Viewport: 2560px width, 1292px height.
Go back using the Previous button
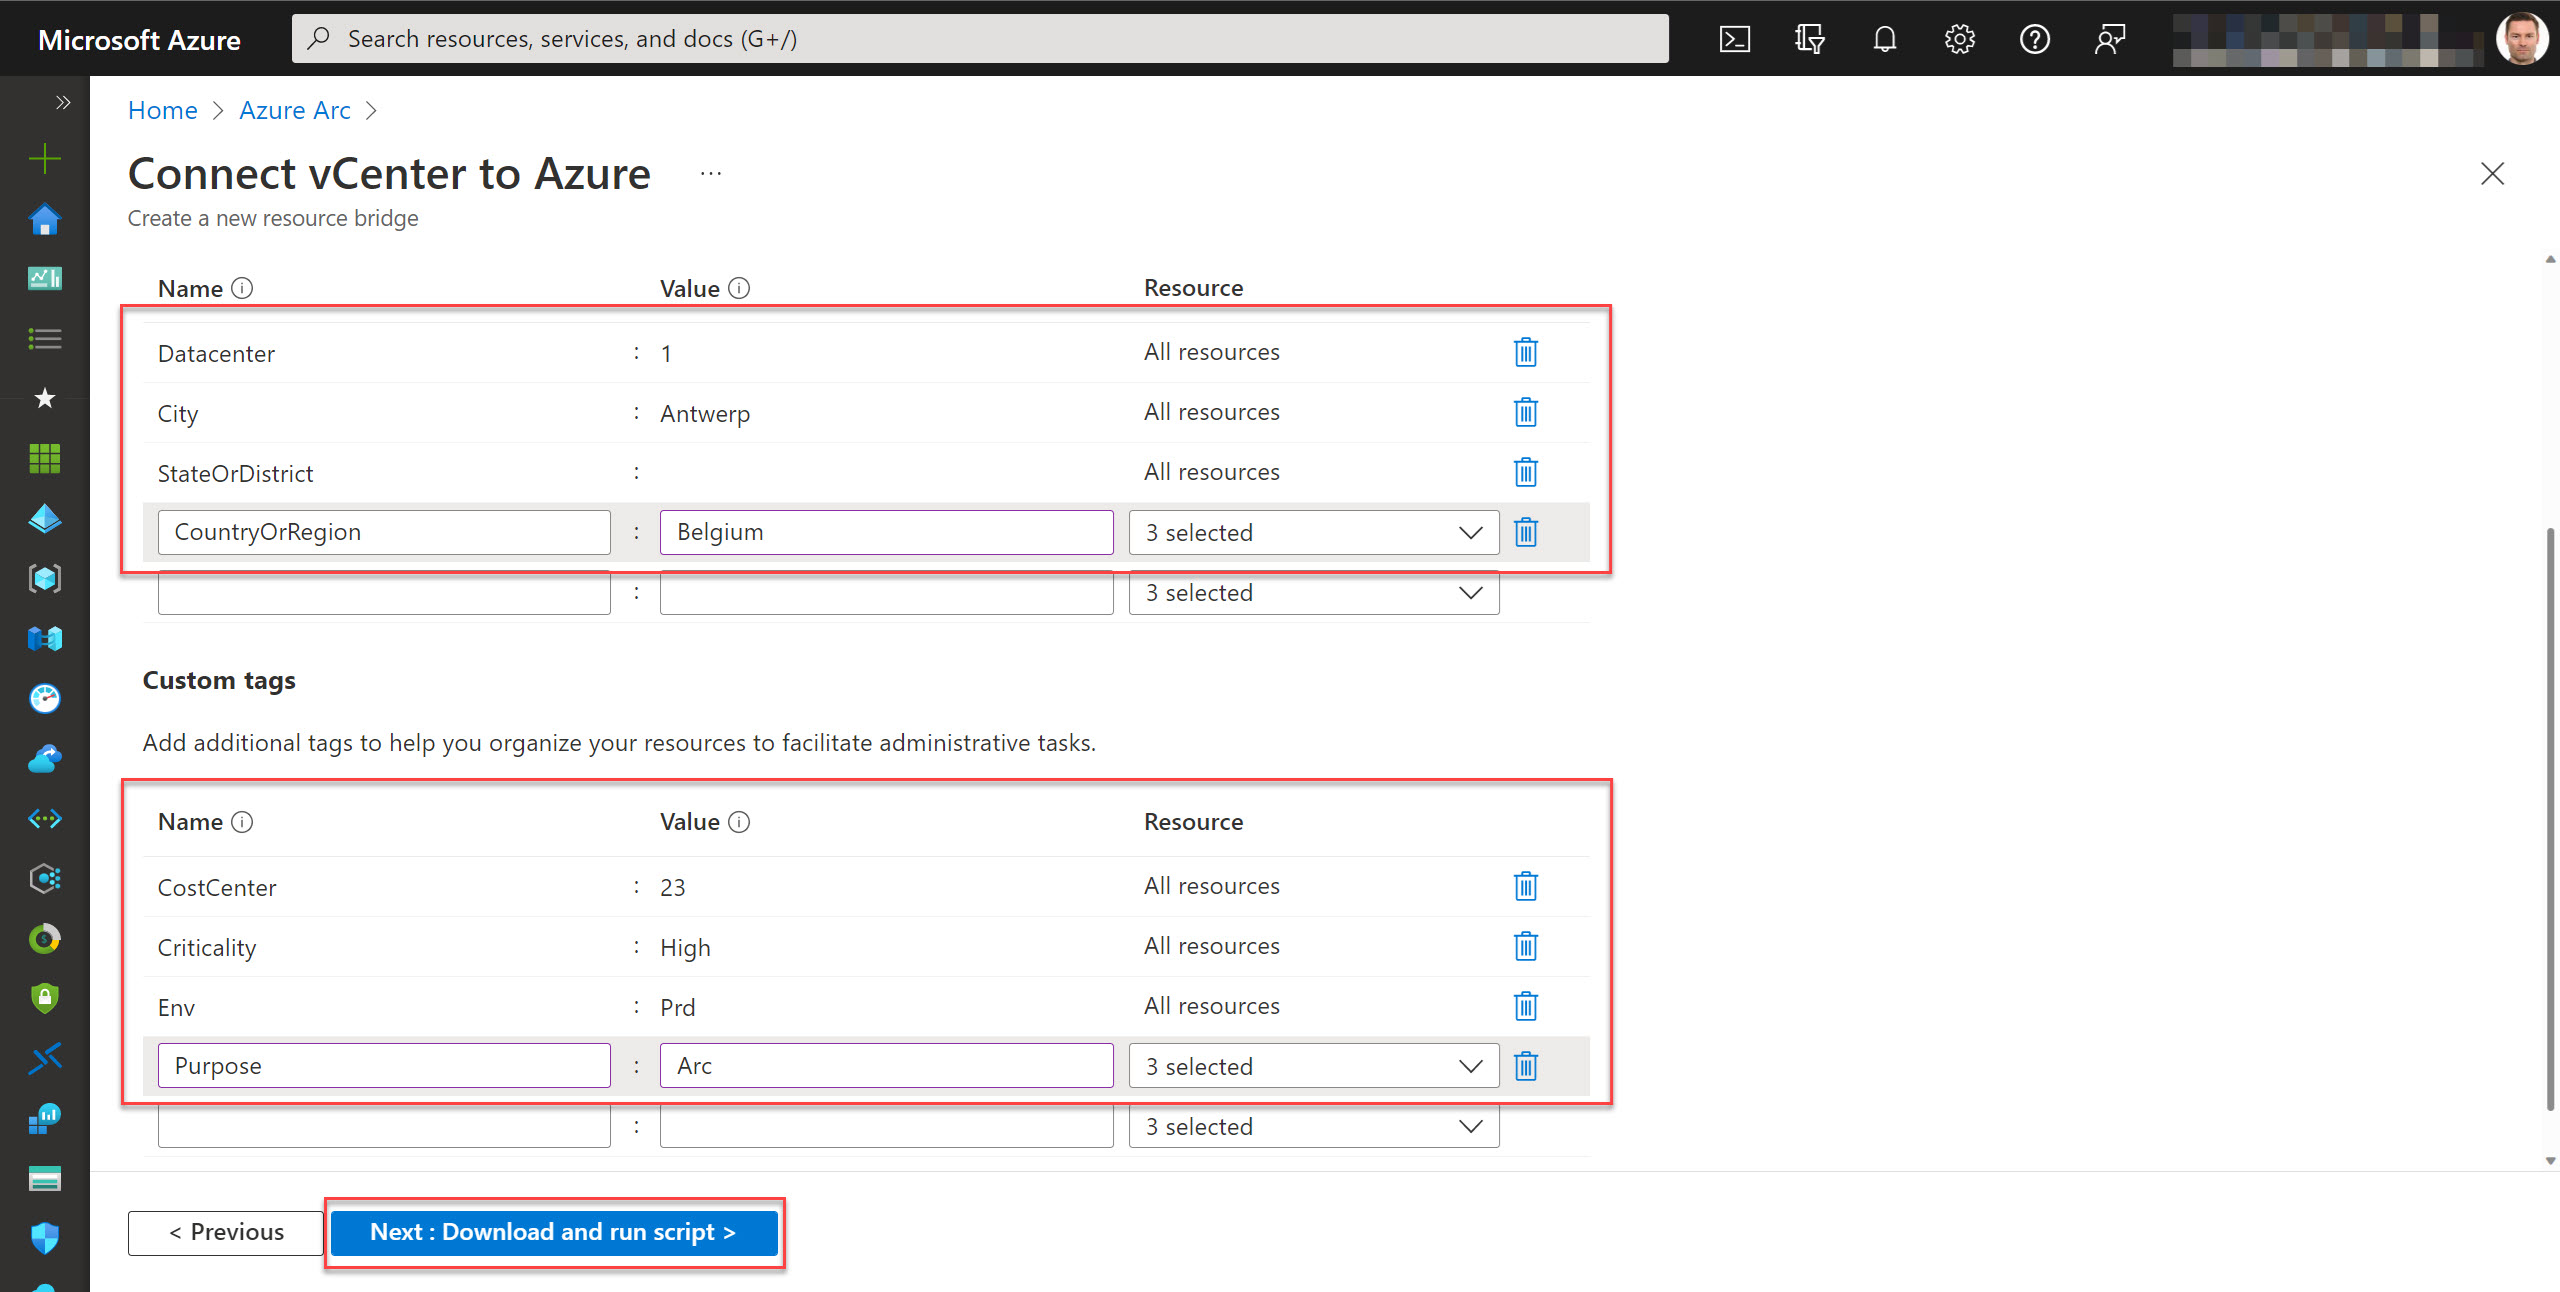(x=225, y=1232)
